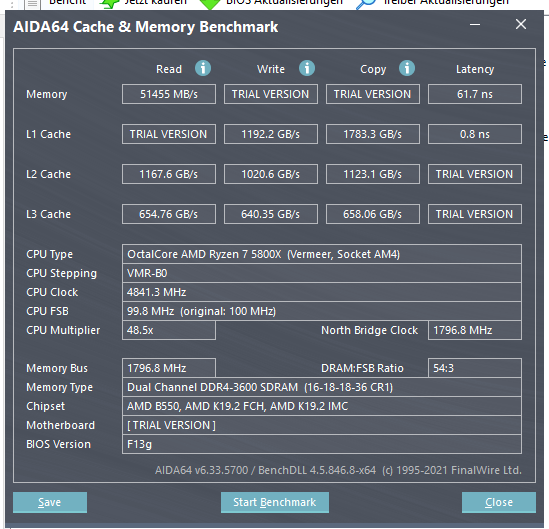
Task: Click DRAM:FSB Ratio value 54:3
Action: pos(475,368)
